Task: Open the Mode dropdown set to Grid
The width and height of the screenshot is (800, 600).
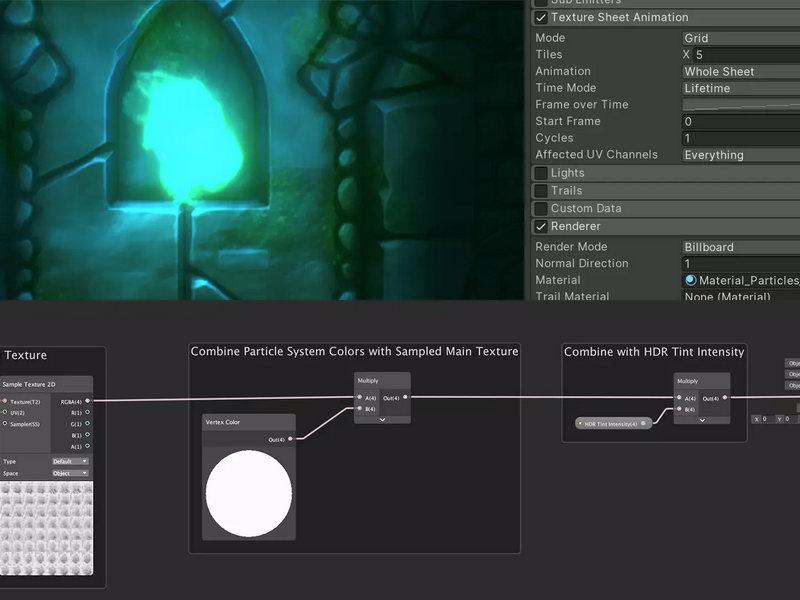Action: [741, 38]
